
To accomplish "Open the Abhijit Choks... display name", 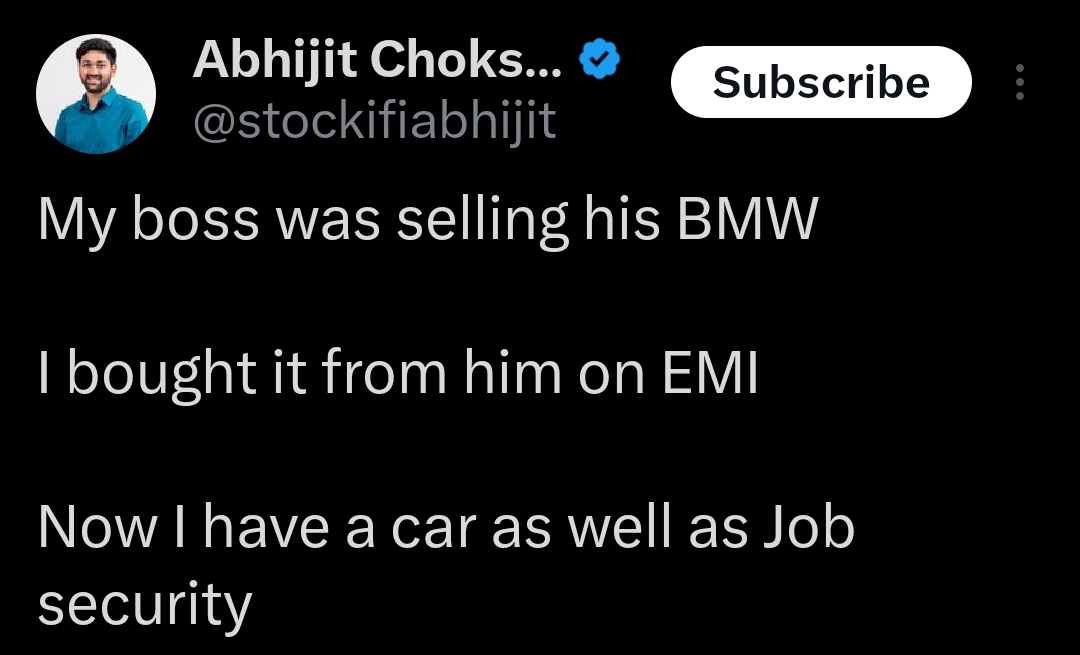I will (x=377, y=62).
